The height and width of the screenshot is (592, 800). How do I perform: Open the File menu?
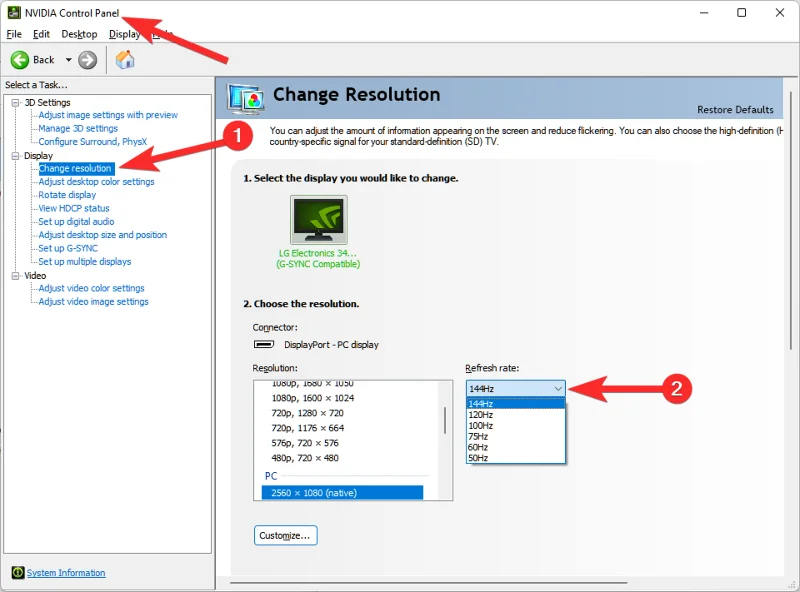click(14, 34)
